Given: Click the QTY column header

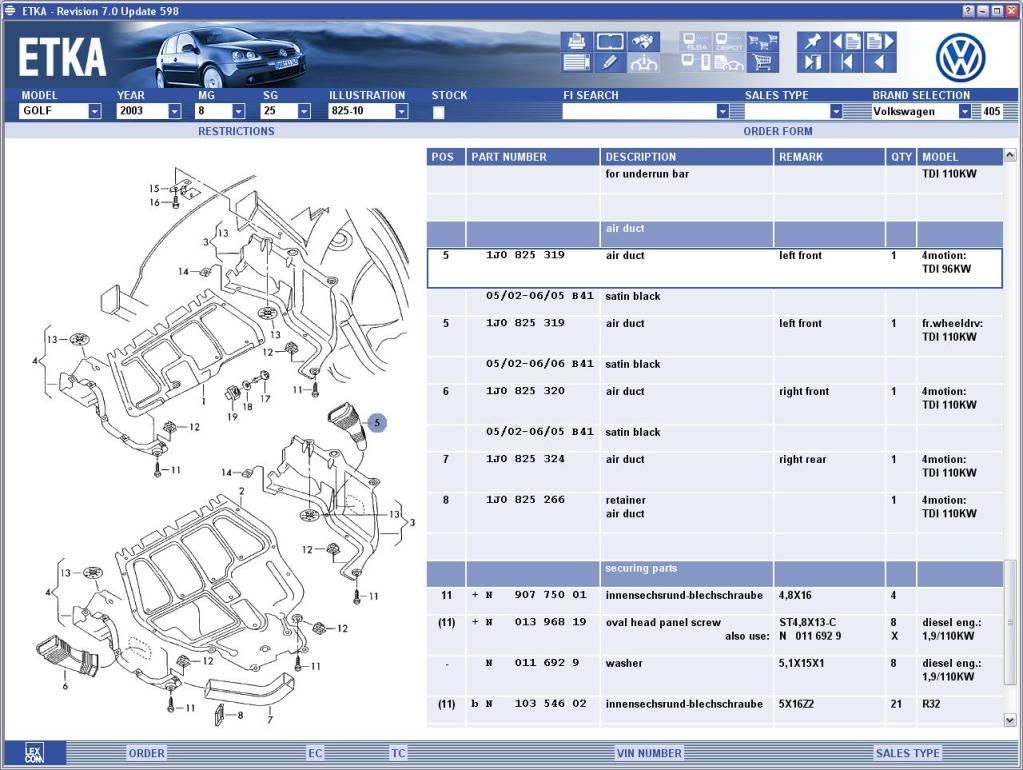Looking at the screenshot, I should pyautogui.click(x=901, y=157).
